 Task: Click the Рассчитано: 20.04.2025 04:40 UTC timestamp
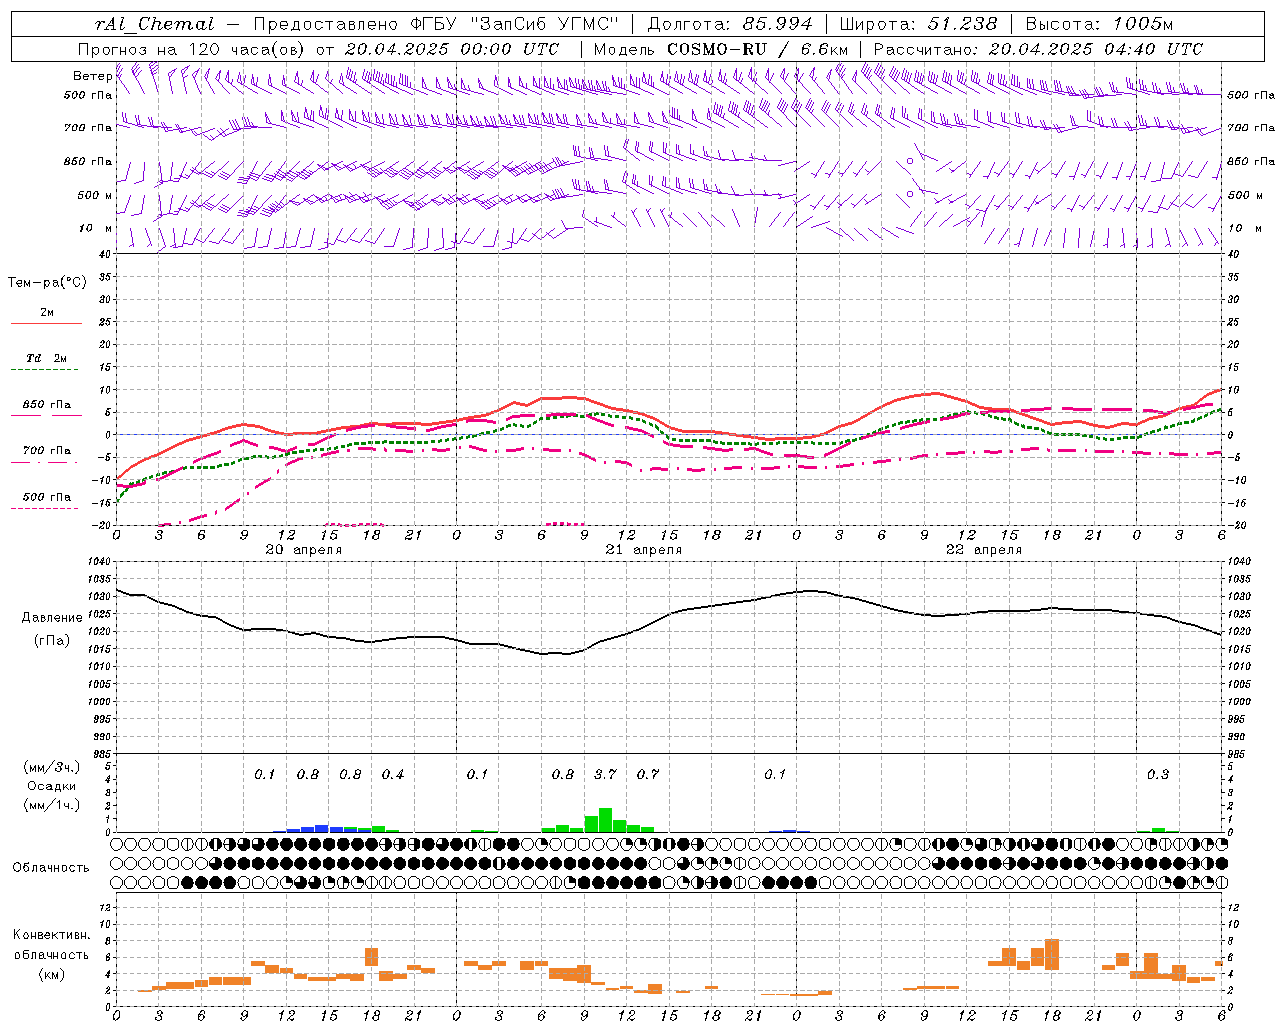coord(1038,49)
